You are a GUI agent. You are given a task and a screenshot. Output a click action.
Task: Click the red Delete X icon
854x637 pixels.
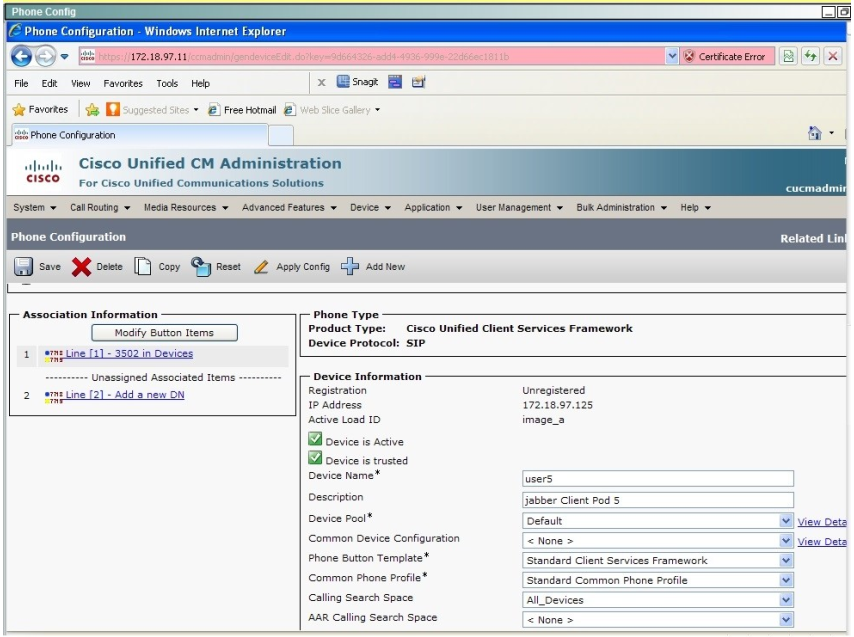point(82,267)
